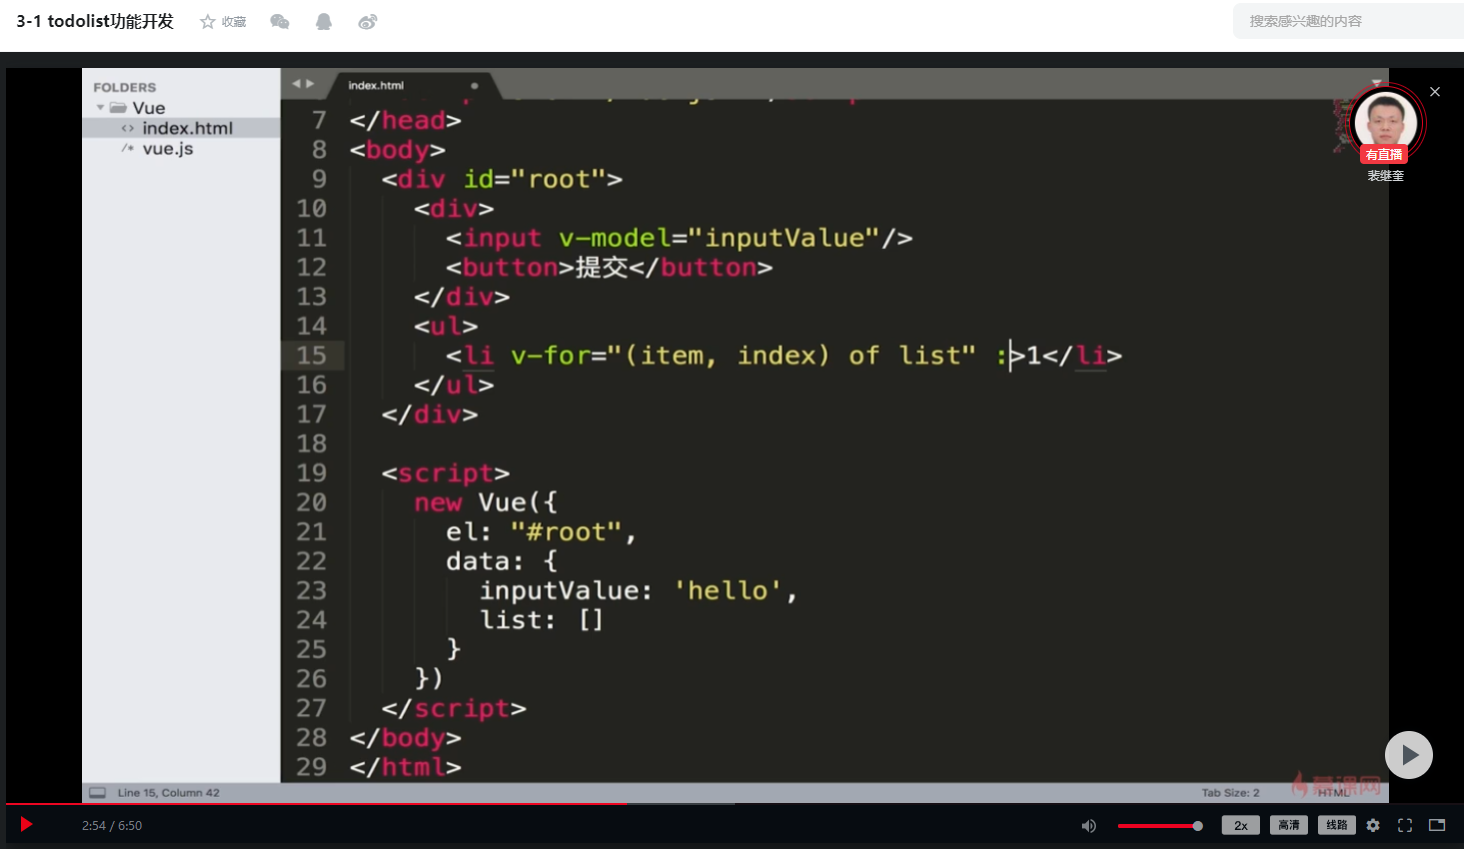Click the instructor avatar with 有直播 badge
1464x849 pixels.
pos(1385,124)
